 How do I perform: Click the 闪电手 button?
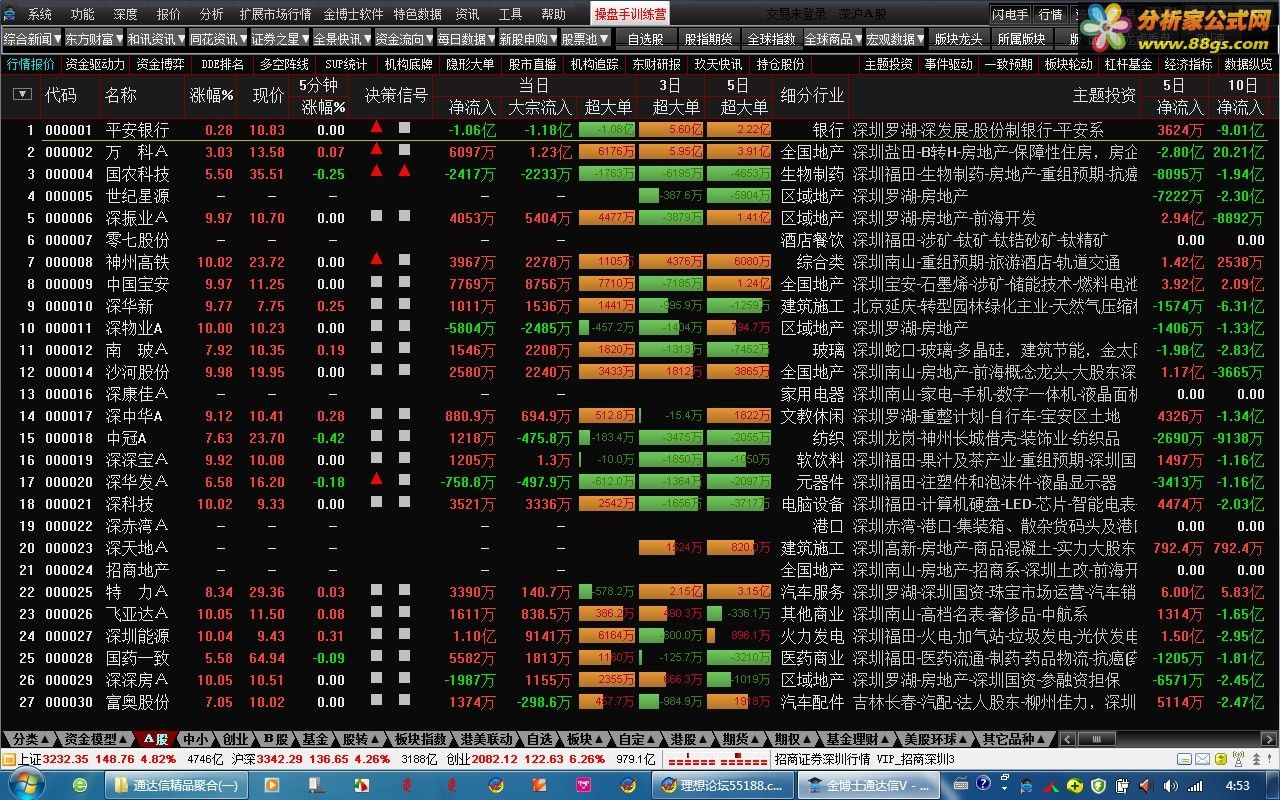[x=1010, y=14]
